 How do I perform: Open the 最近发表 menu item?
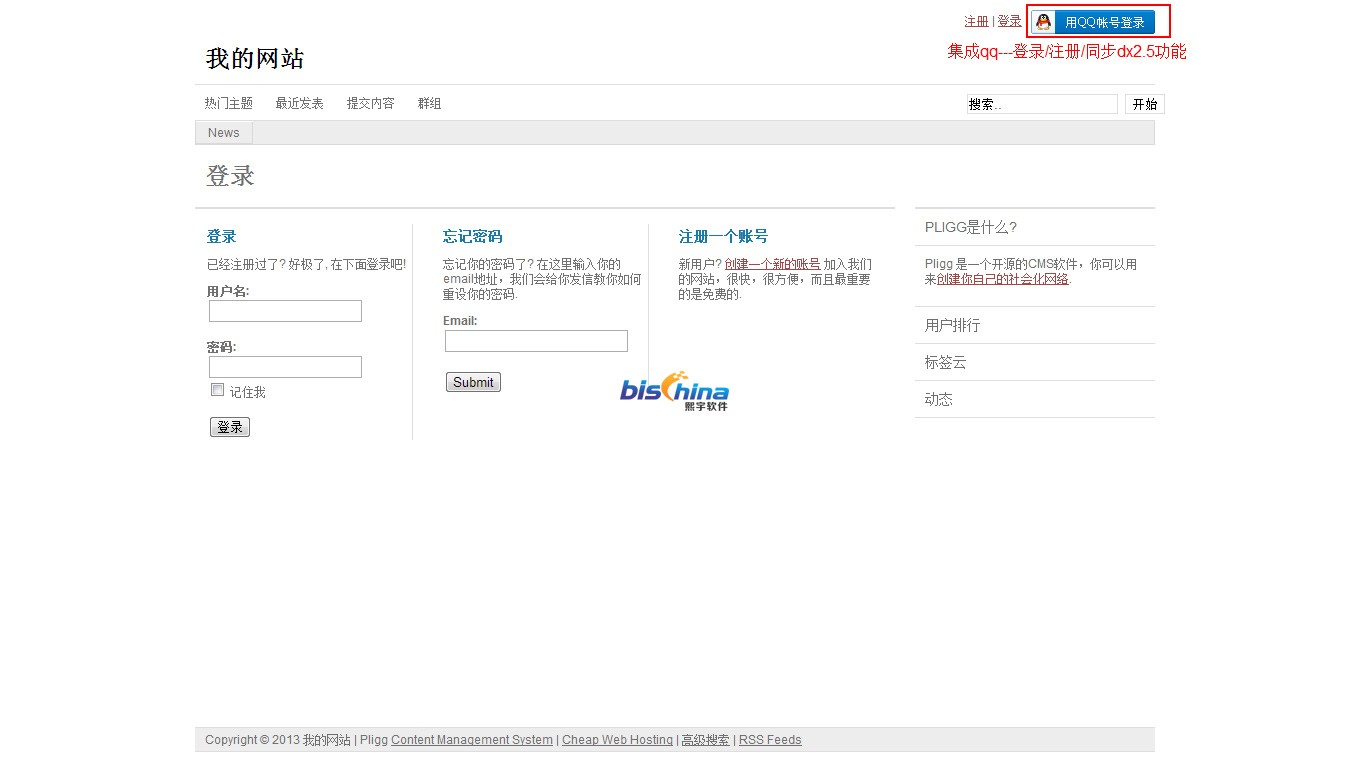[x=300, y=103]
